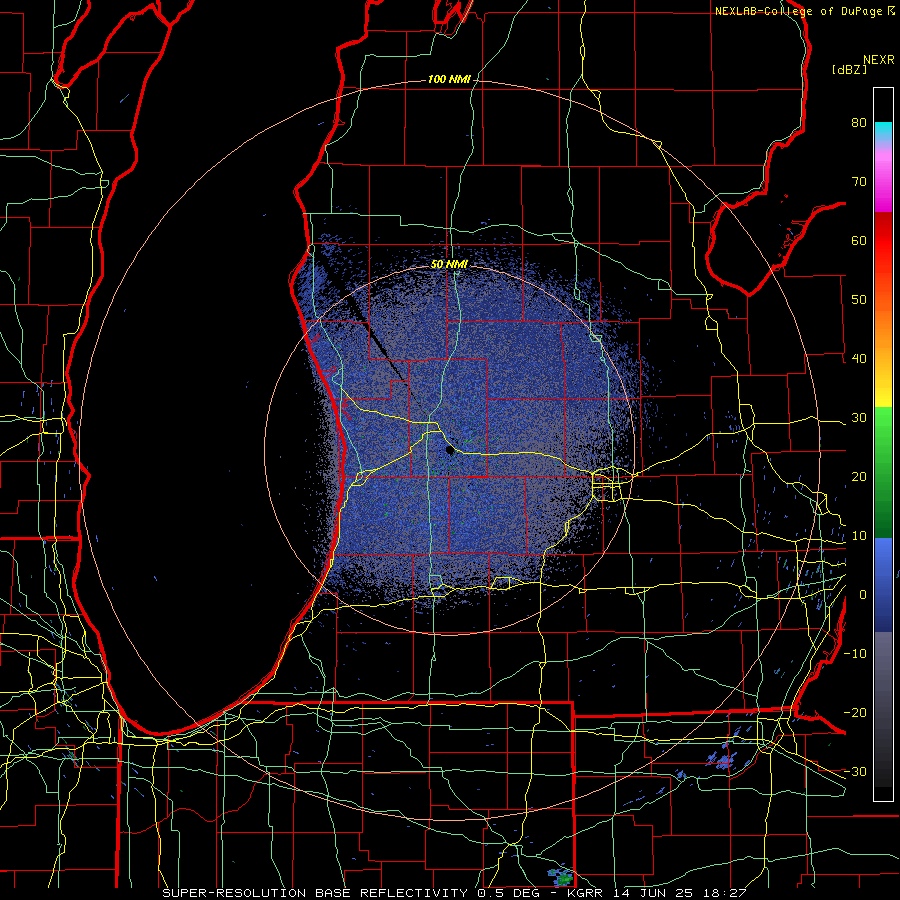Select the 0 value on the dBZ scale

pyautogui.click(x=863, y=595)
